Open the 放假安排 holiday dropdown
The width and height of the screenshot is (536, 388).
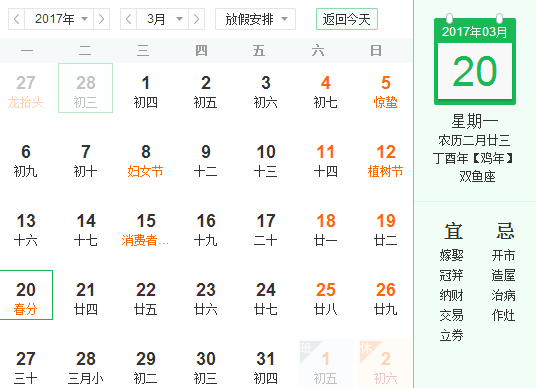point(255,19)
